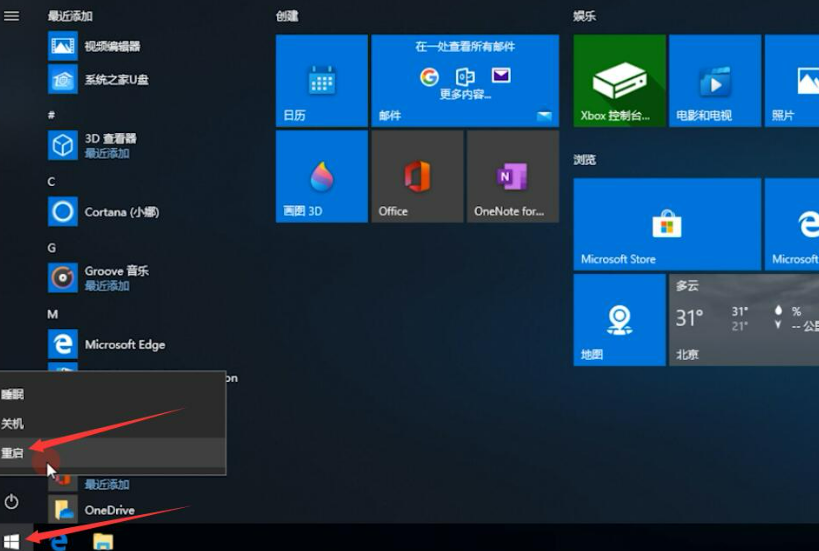Launch Microsoft Edge from the app list
The height and width of the screenshot is (551, 819).
pyautogui.click(x=63, y=344)
